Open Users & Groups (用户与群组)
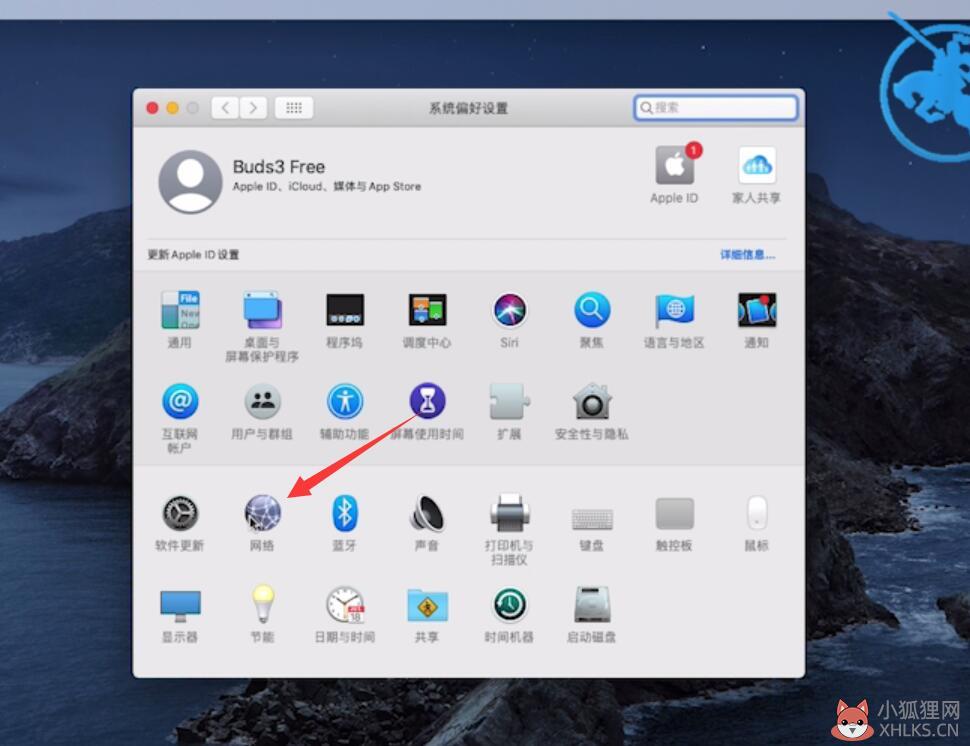The width and height of the screenshot is (970, 746). [262, 401]
